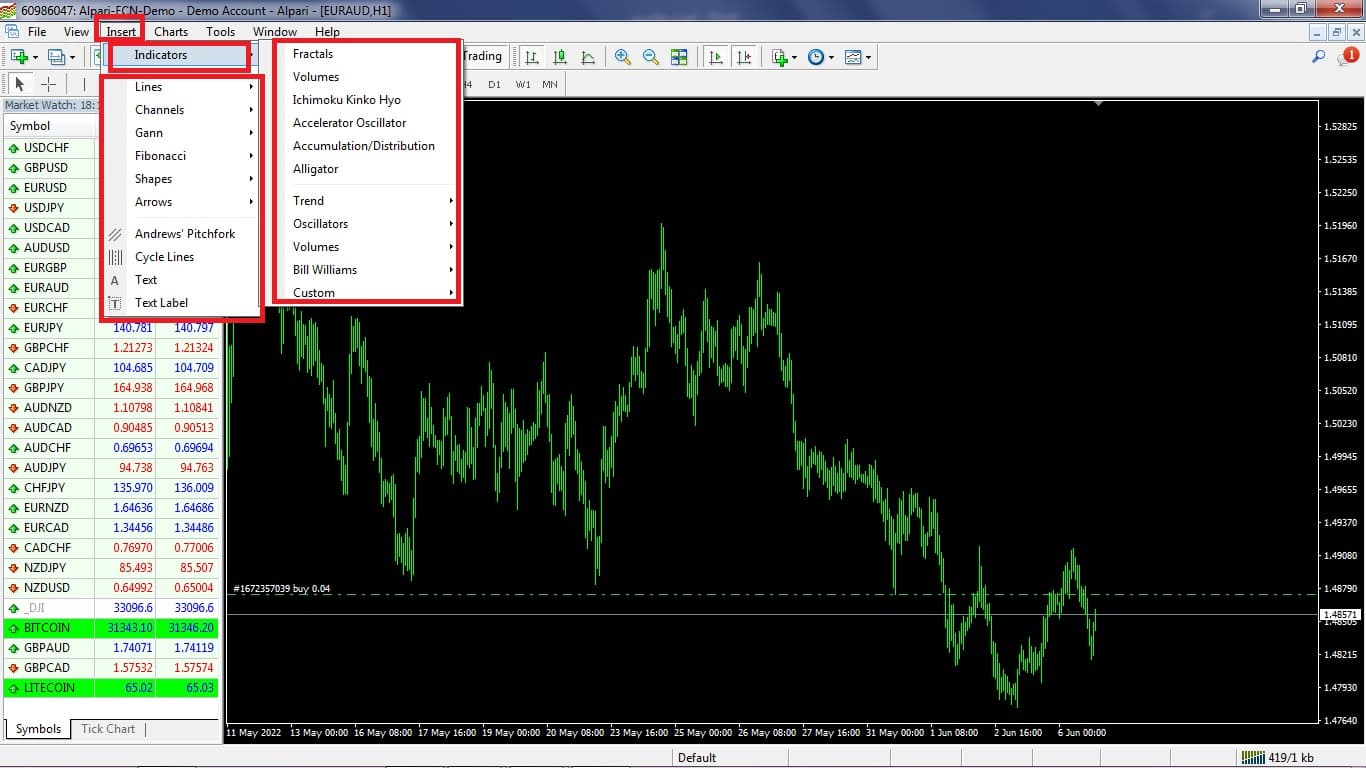The height and width of the screenshot is (768, 1366).
Task: Open the File menu
Action: coord(37,32)
